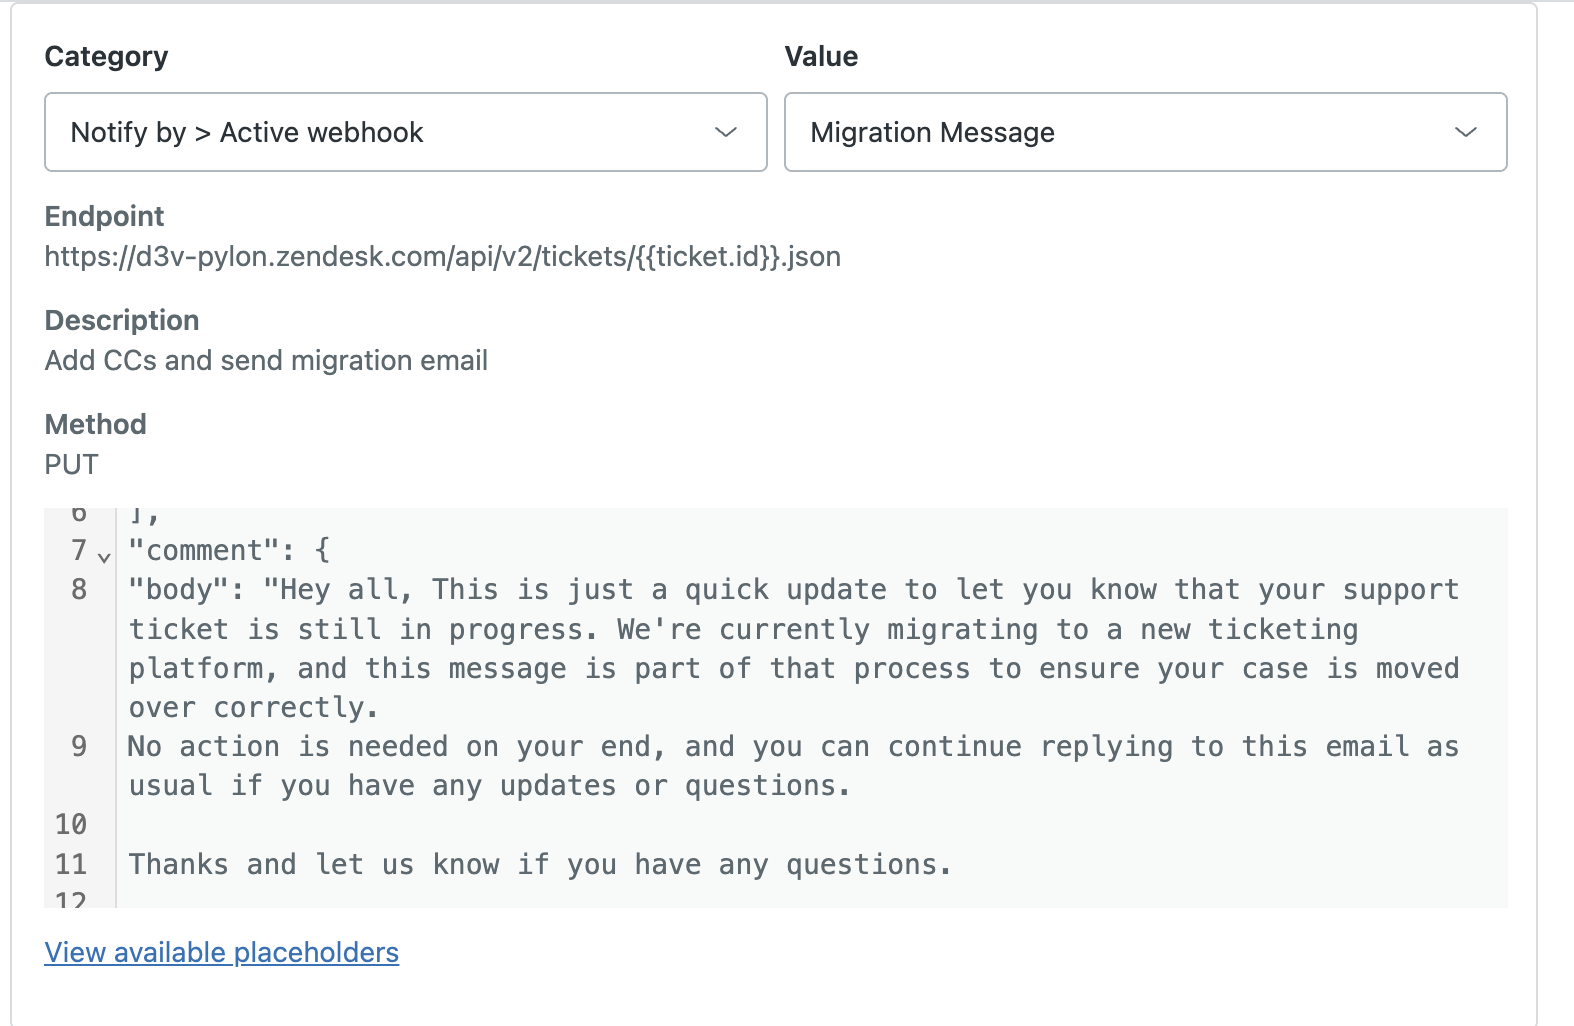Click the 'No action is needed' code line
The image size is (1574, 1026).
(700, 746)
